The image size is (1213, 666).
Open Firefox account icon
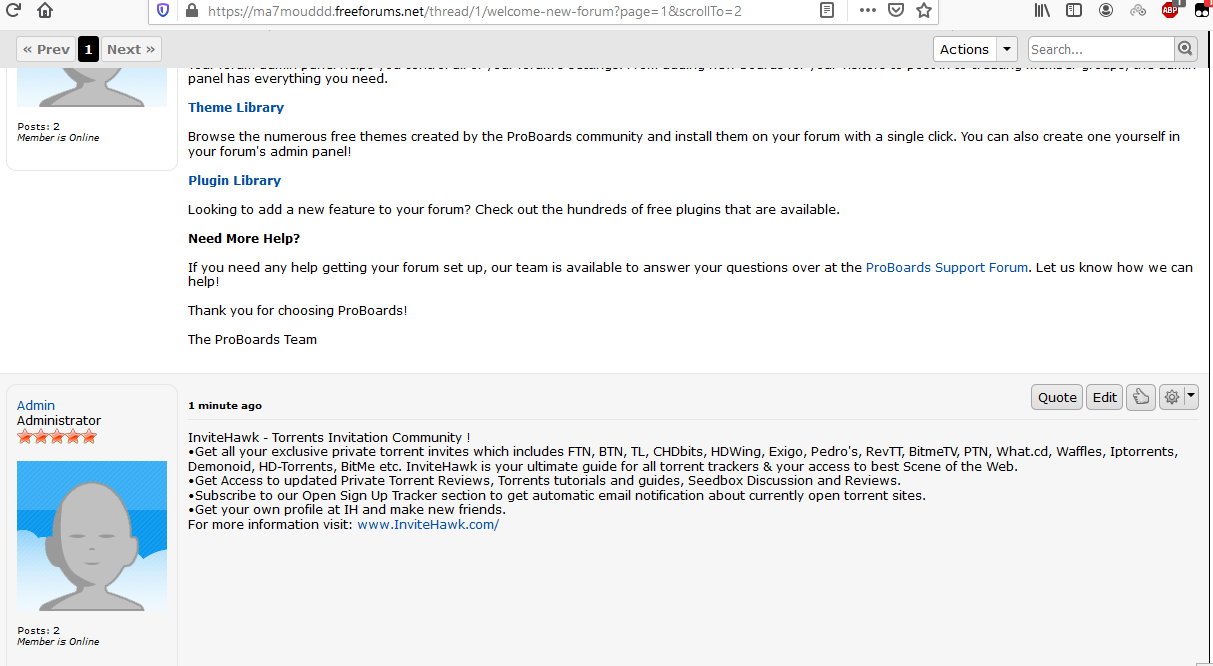coord(1106,10)
